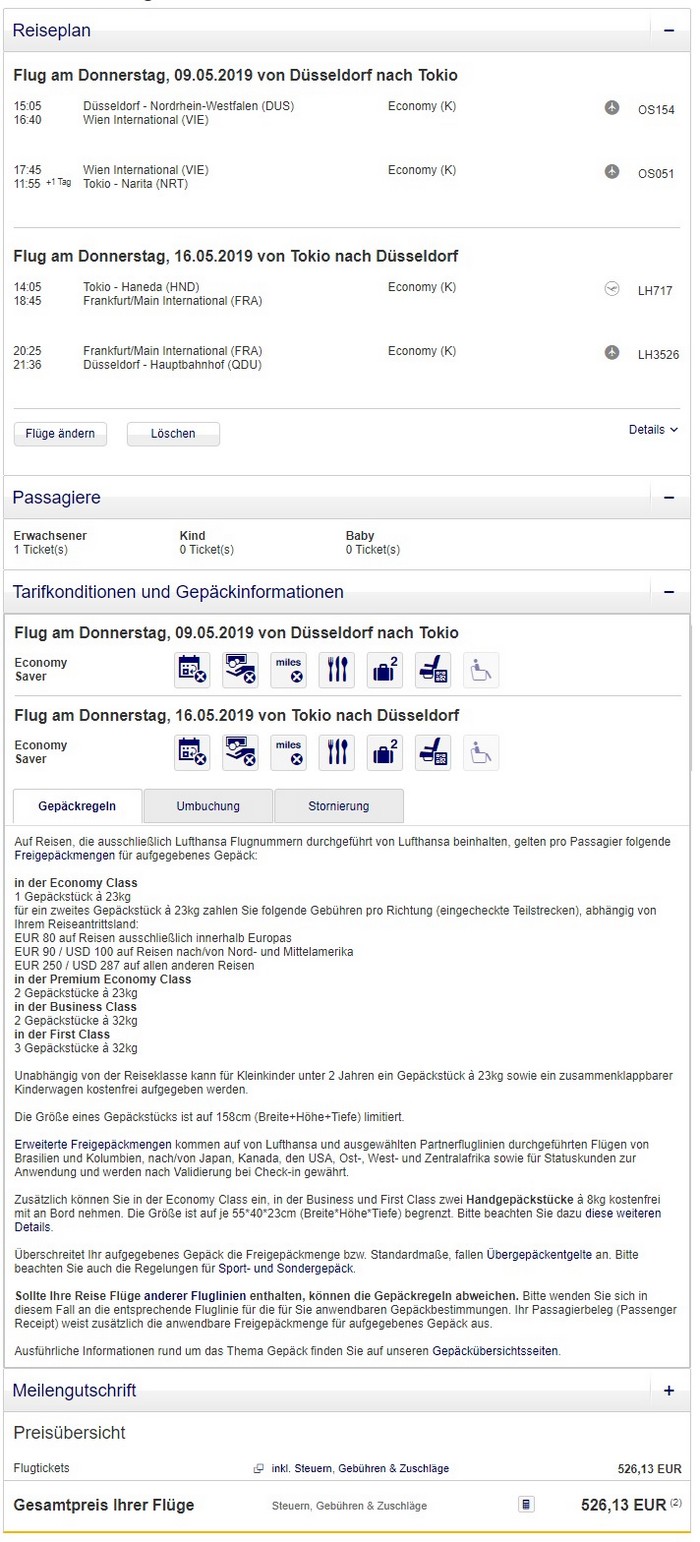Collapse the Tarifkonditionen und Gepäckinformationen section
This screenshot has height=1542, width=700.
point(669,592)
